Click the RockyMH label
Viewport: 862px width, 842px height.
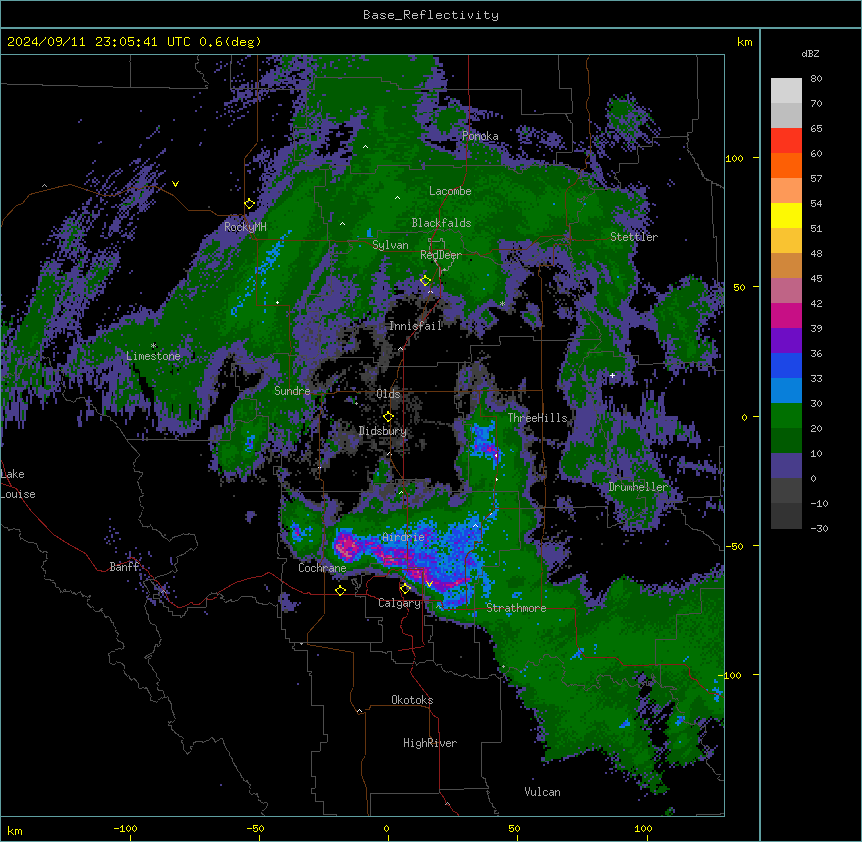click(245, 227)
